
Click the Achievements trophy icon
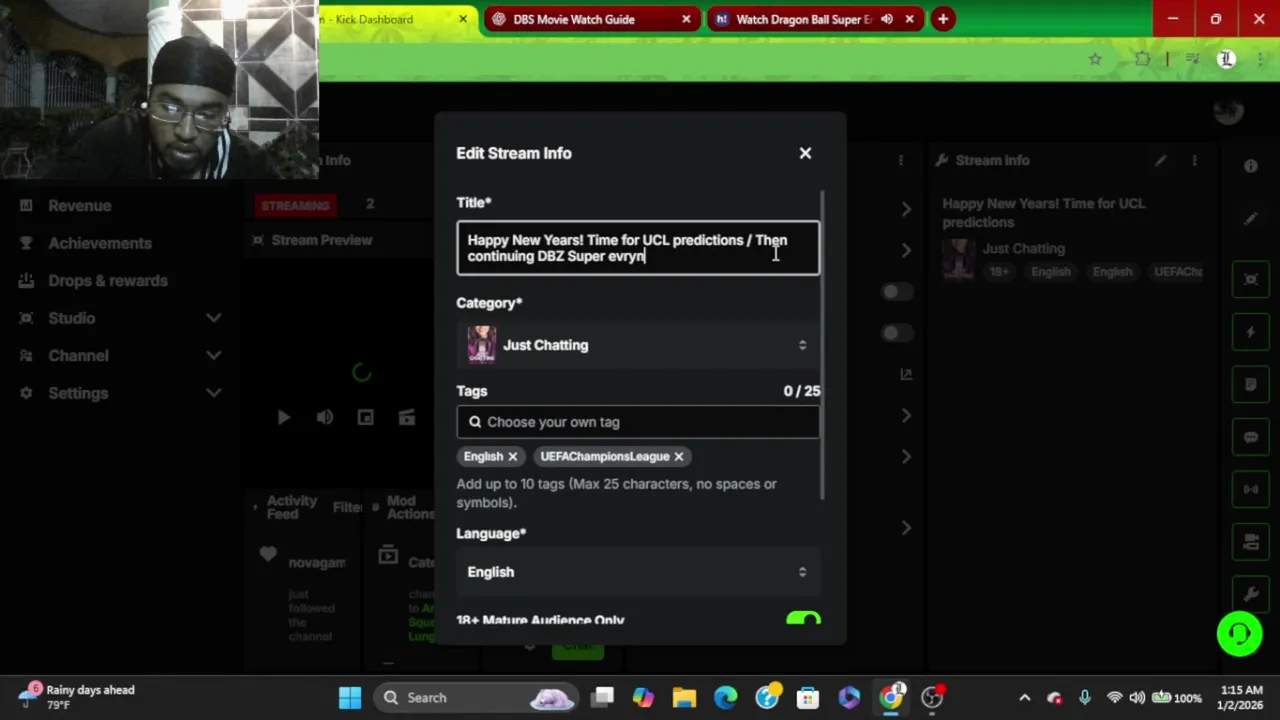tap(27, 243)
